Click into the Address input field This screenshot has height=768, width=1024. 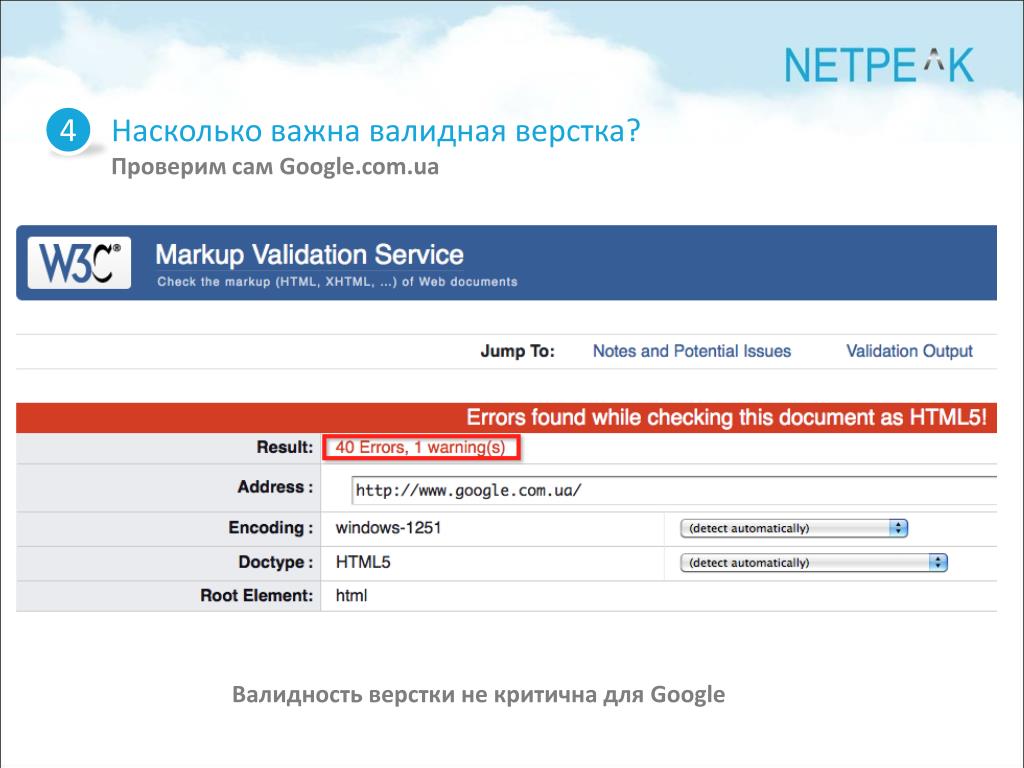click(674, 490)
